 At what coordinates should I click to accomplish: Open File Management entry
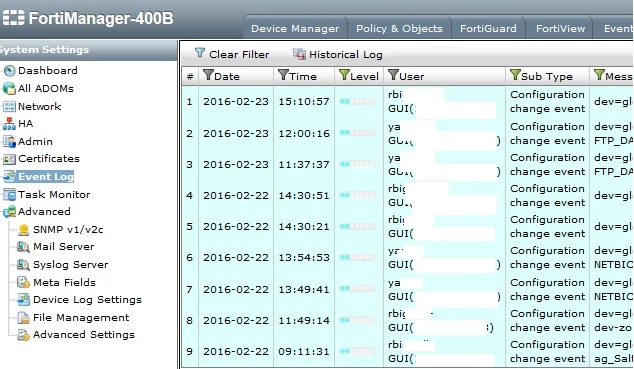[x=81, y=318]
